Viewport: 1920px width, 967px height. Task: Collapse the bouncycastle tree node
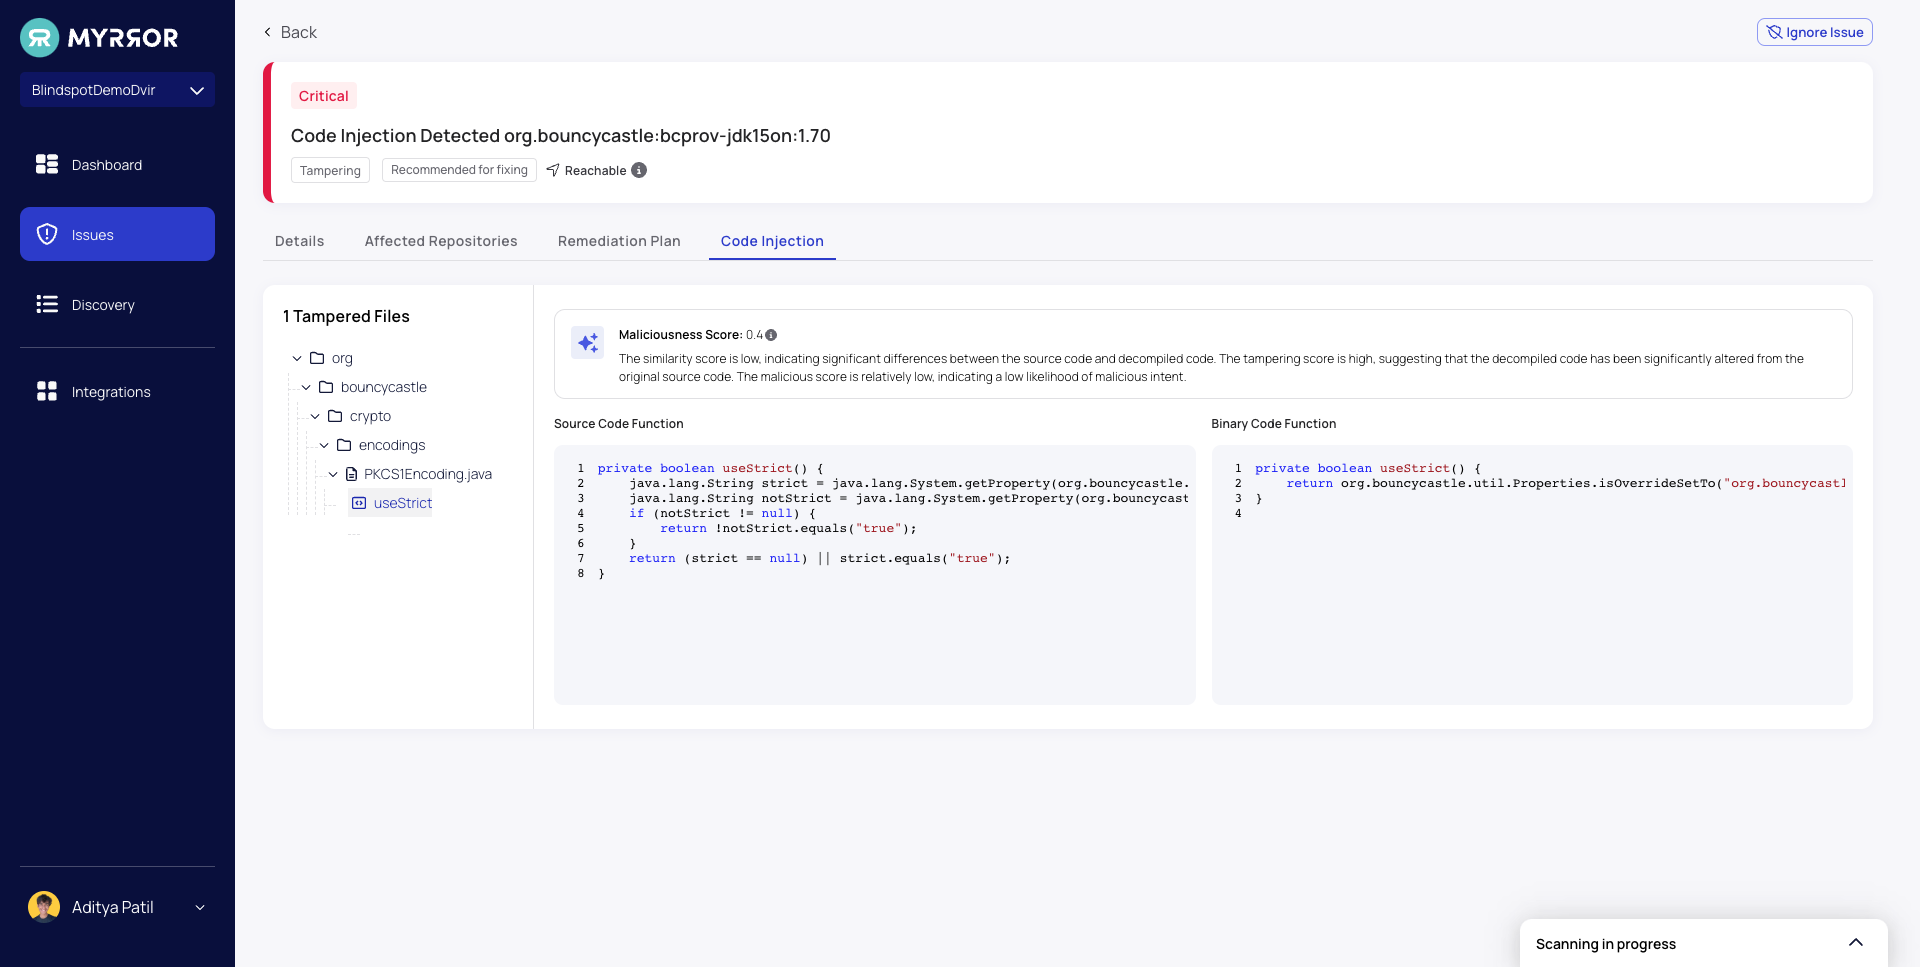(306, 387)
